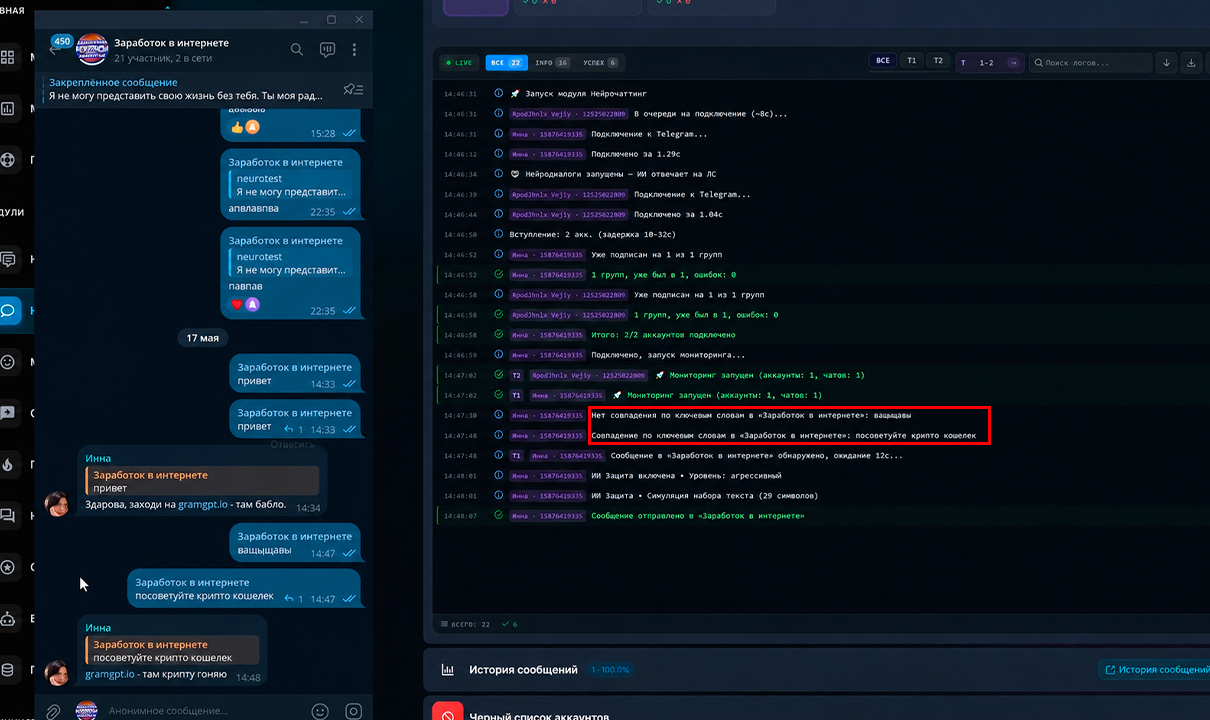Click the flame icon in sidebar
The width and height of the screenshot is (1210, 720).
pos(8,464)
